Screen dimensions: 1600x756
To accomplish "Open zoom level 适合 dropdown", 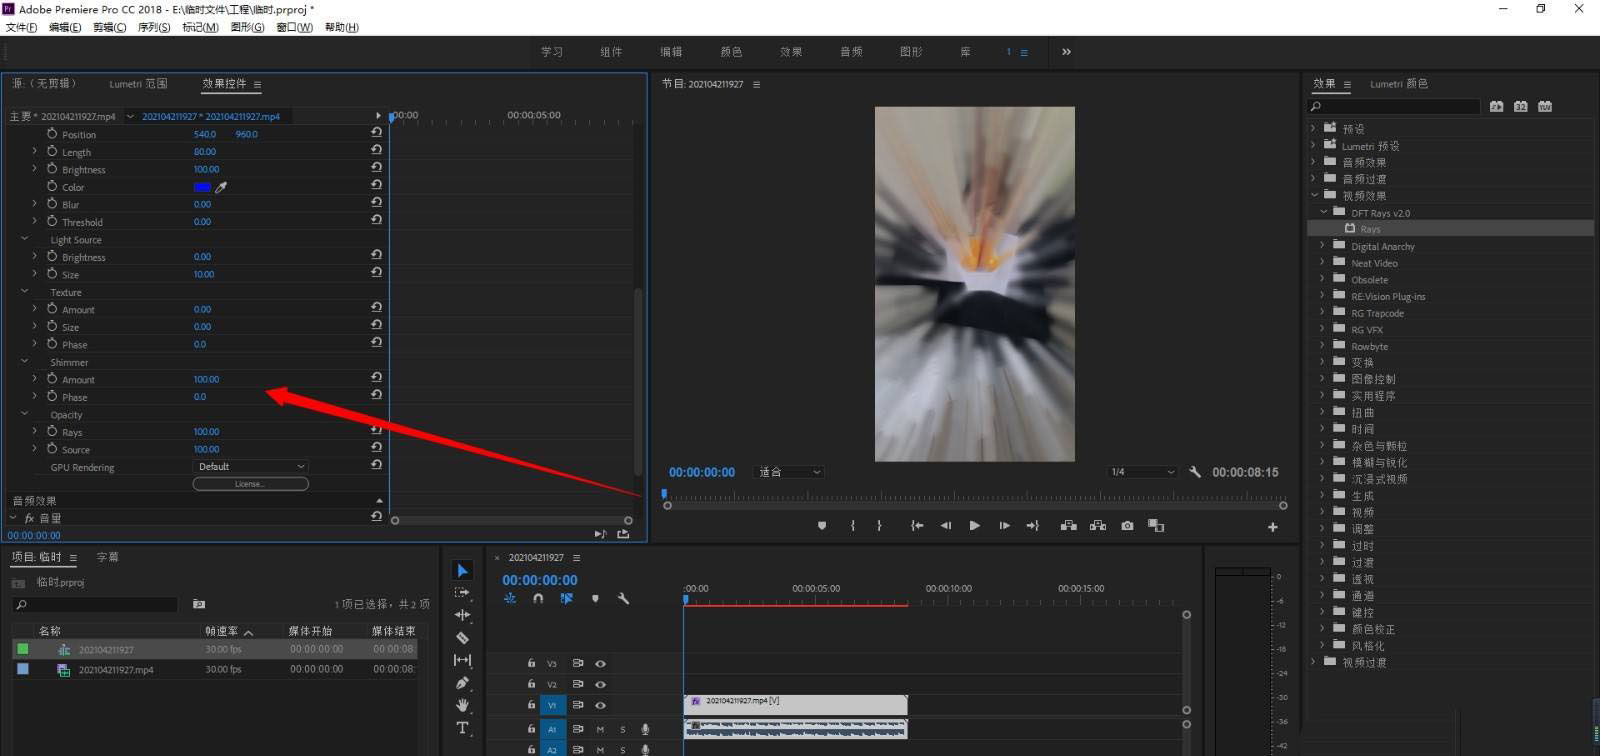I will (x=790, y=472).
